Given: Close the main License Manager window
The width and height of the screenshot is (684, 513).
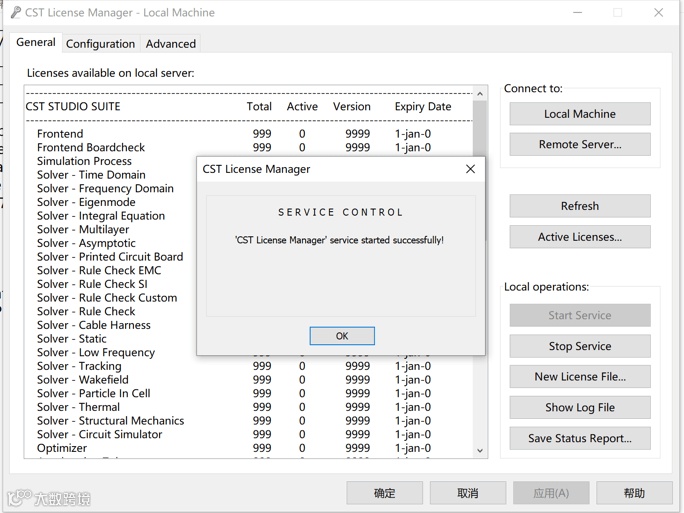Looking at the screenshot, I should (658, 13).
